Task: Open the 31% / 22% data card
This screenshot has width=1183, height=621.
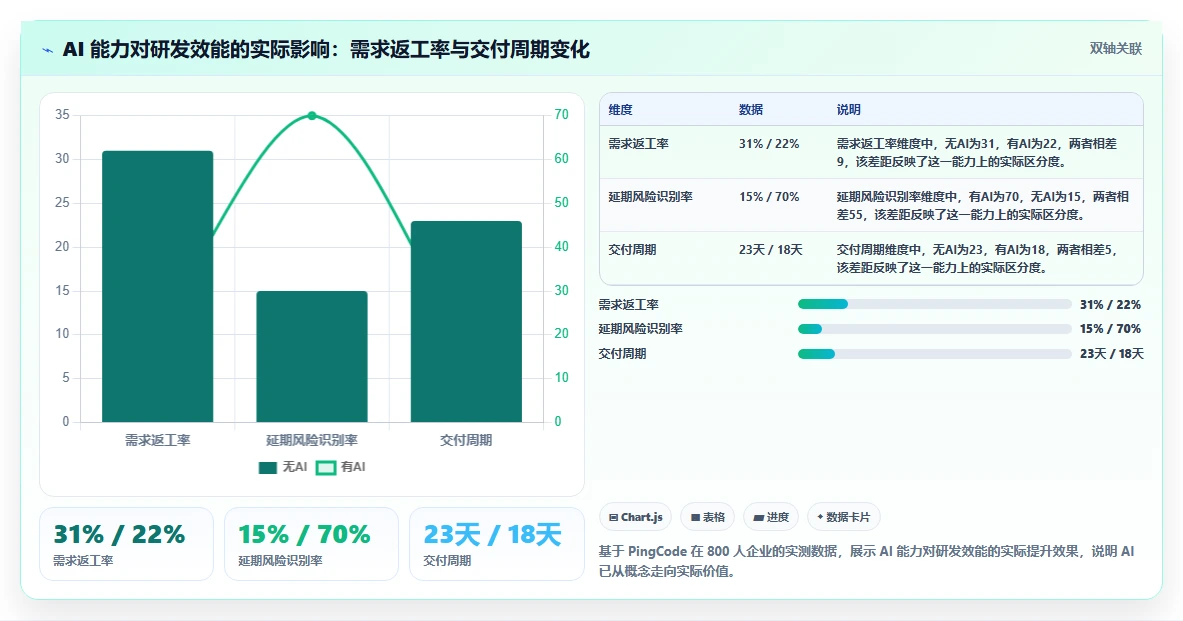Action: pos(126,544)
